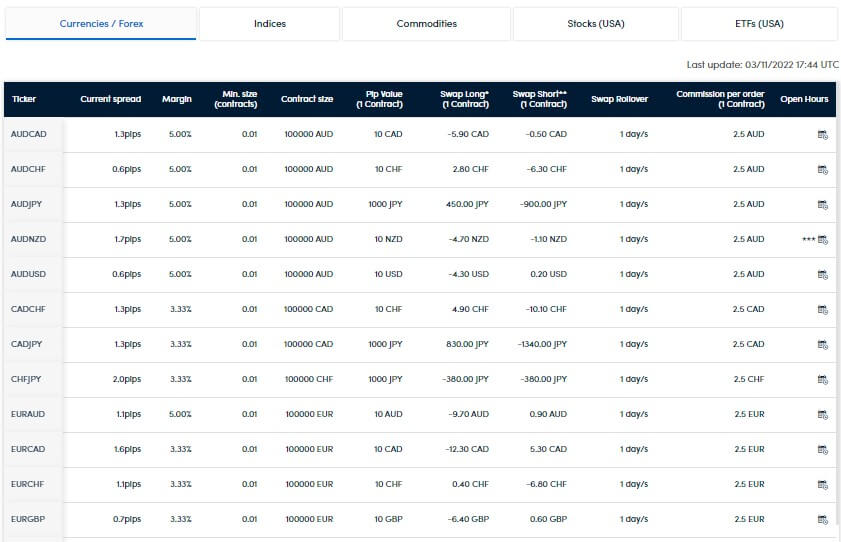This screenshot has width=841, height=542.
Task: Open trading hours icon for AUDCHF row
Action: click(x=822, y=169)
